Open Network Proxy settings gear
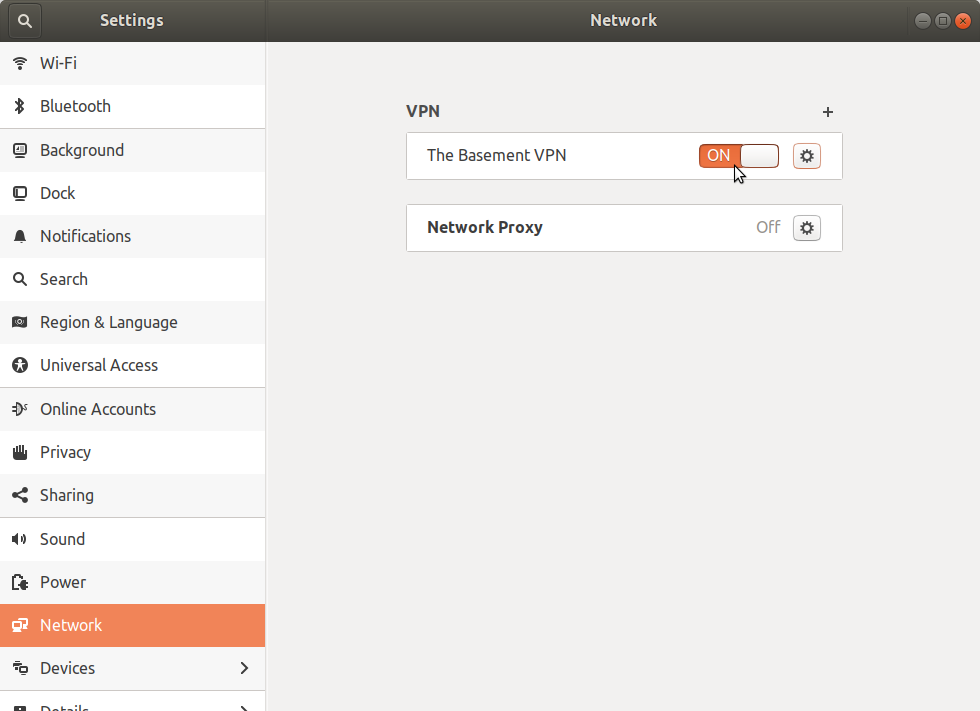This screenshot has height=711, width=980. [x=806, y=227]
